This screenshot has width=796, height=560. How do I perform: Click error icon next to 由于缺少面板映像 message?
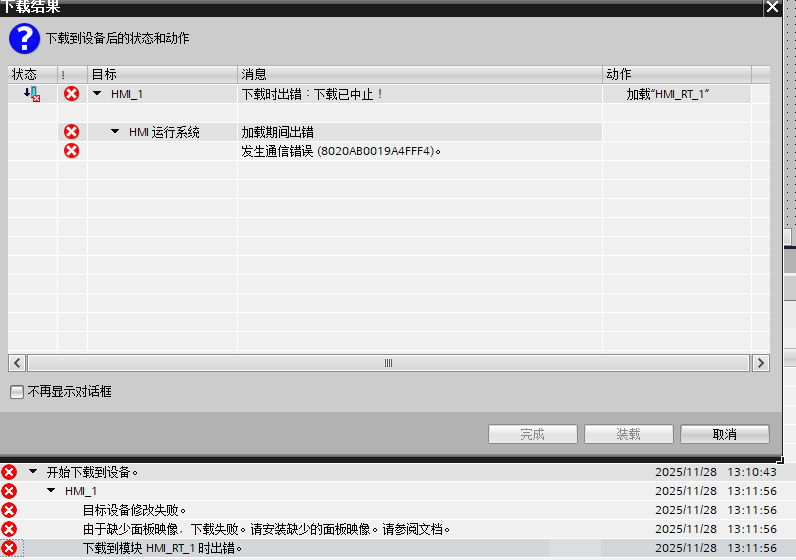9,530
